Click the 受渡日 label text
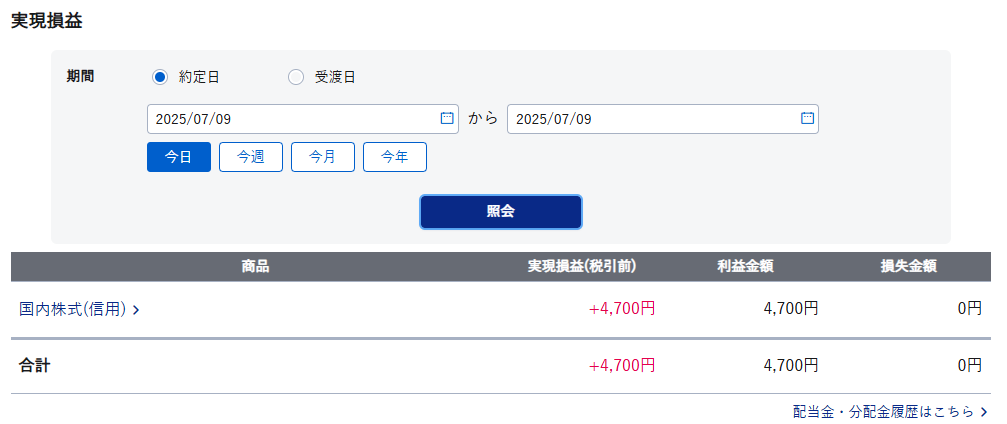The height and width of the screenshot is (424, 1007). [x=335, y=78]
